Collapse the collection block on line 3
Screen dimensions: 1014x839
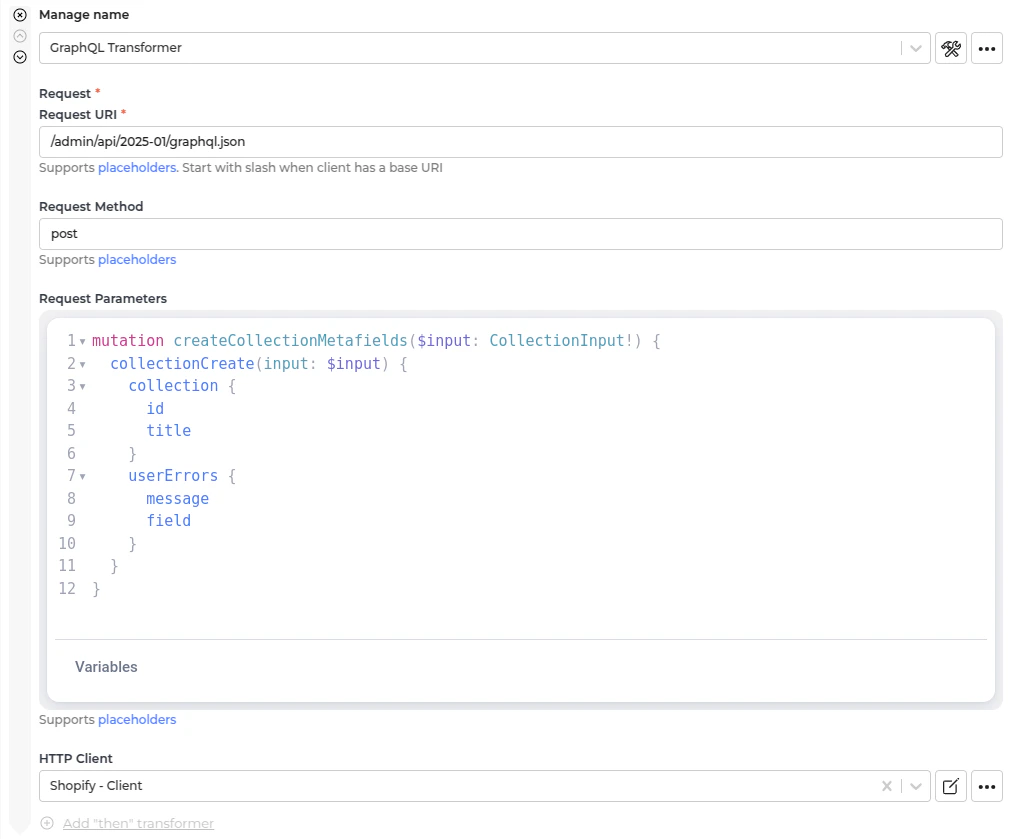(x=83, y=386)
